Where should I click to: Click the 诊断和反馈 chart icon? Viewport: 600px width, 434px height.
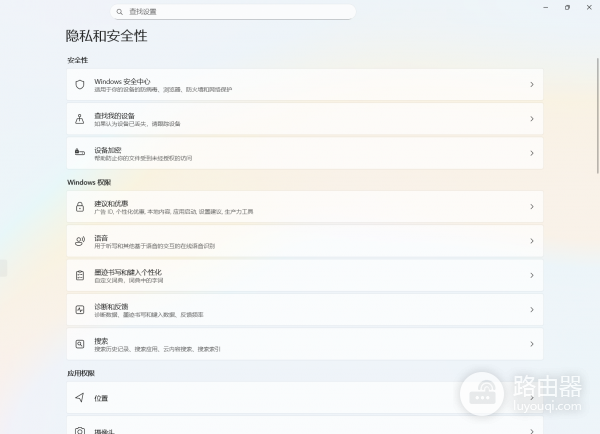(80, 310)
